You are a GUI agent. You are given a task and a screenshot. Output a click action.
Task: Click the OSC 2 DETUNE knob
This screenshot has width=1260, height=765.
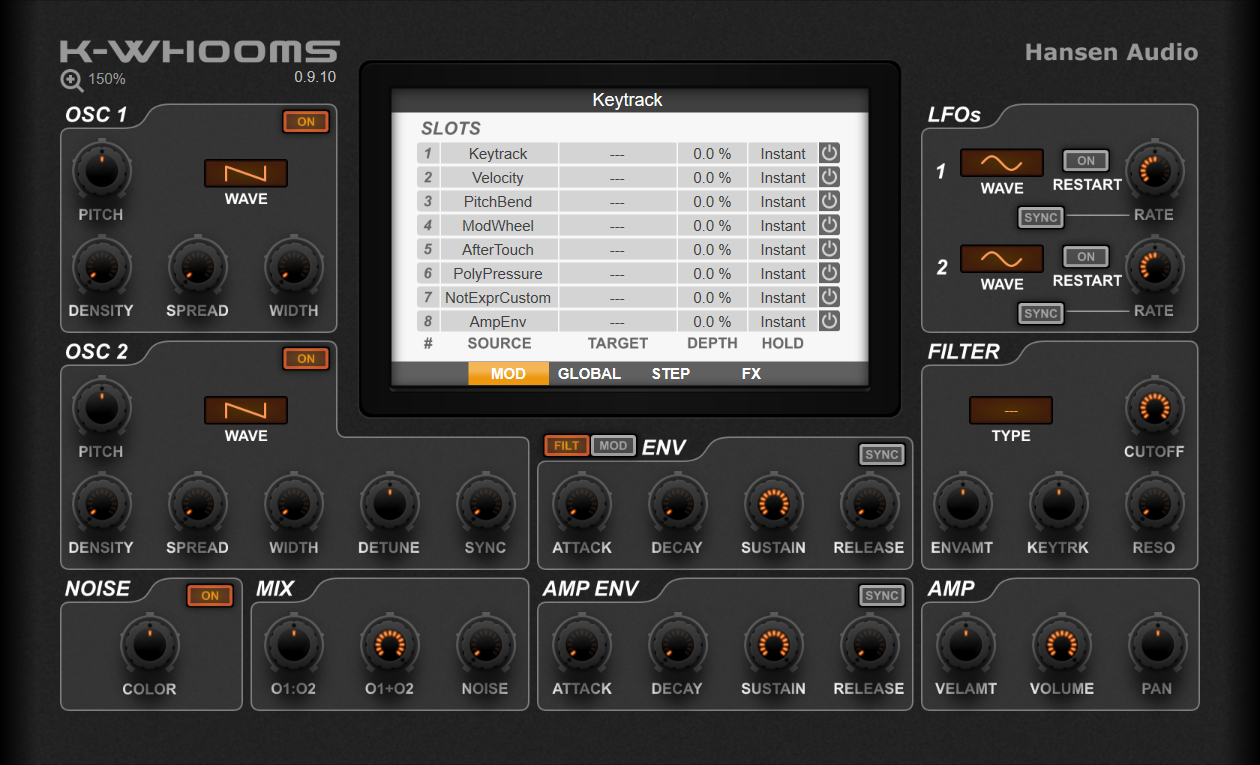tap(389, 504)
